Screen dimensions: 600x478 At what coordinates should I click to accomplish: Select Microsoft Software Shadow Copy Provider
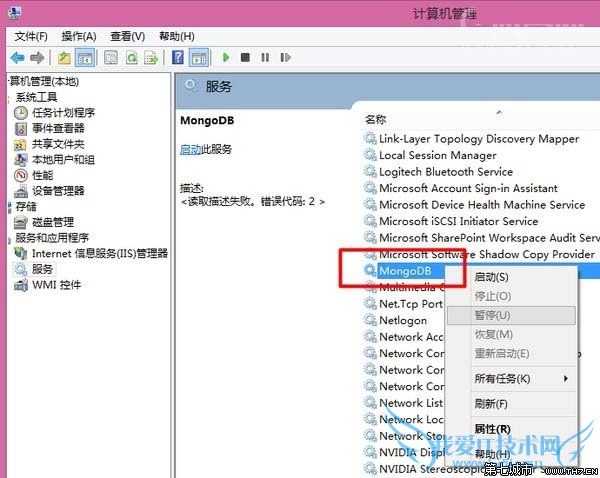pos(487,254)
